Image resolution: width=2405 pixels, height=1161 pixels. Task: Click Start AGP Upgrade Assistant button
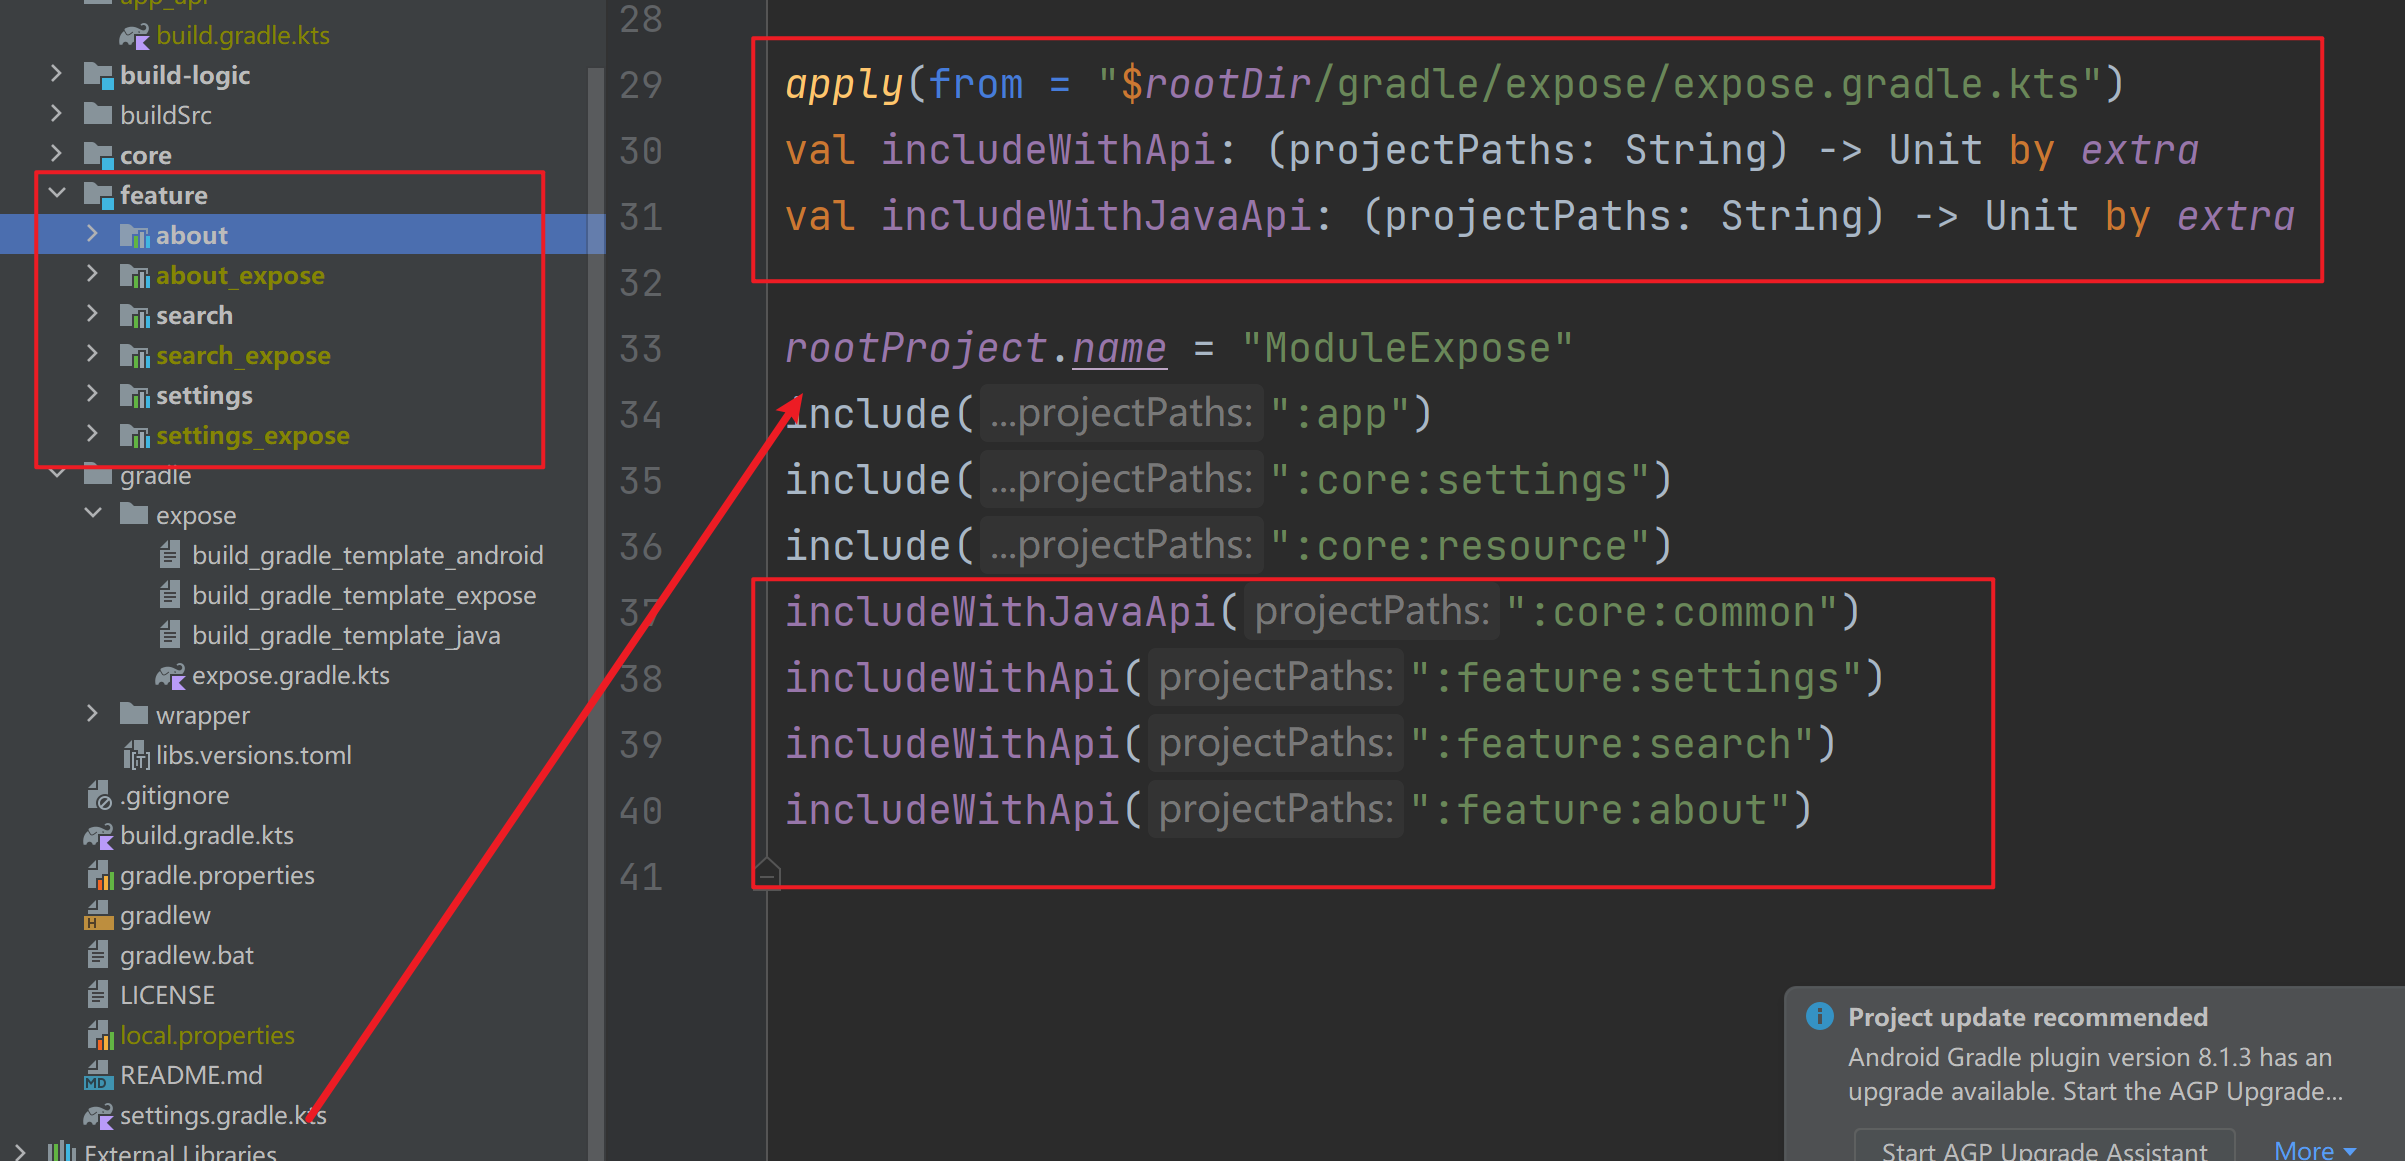pos(2043,1148)
